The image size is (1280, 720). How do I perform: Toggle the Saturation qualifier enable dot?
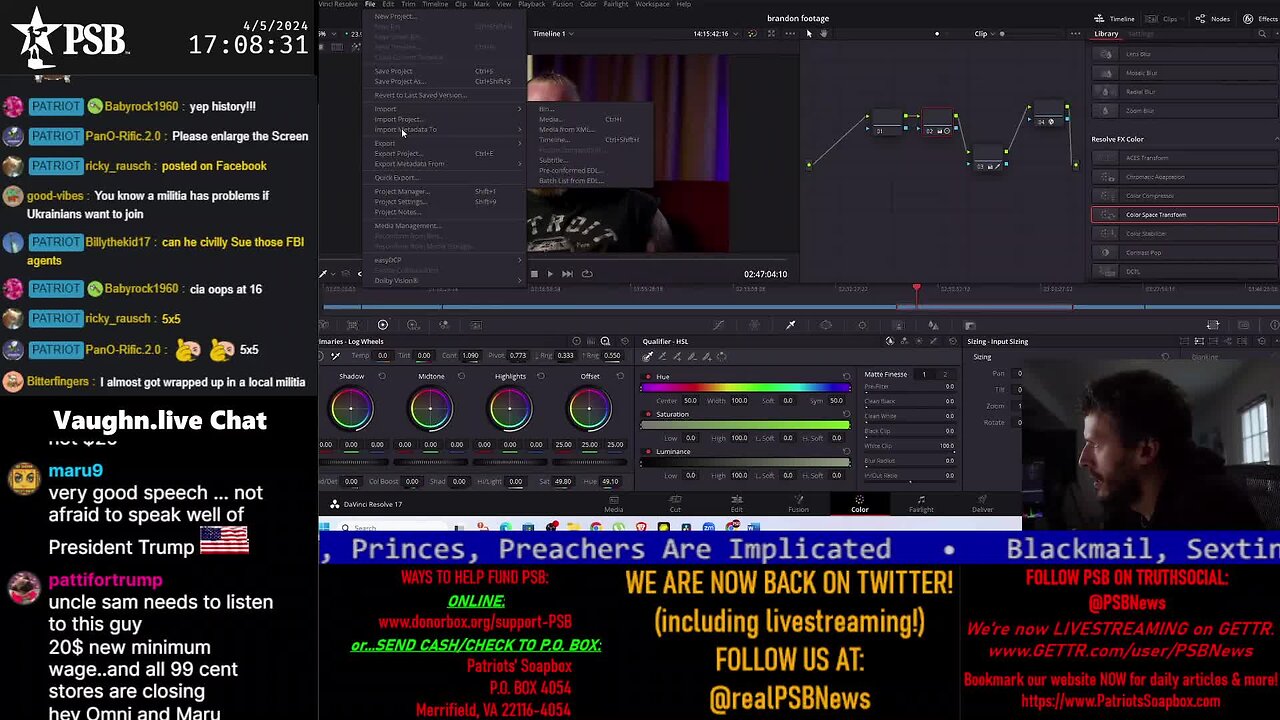point(648,414)
